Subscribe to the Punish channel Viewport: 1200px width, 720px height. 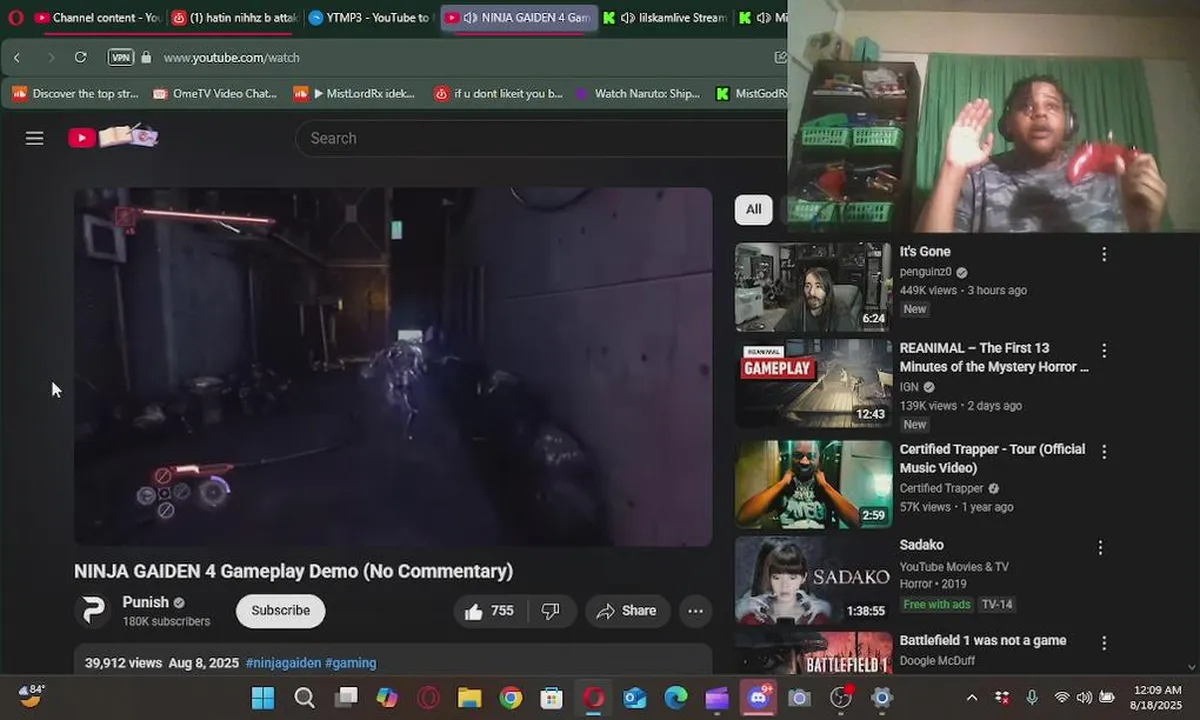[280, 611]
